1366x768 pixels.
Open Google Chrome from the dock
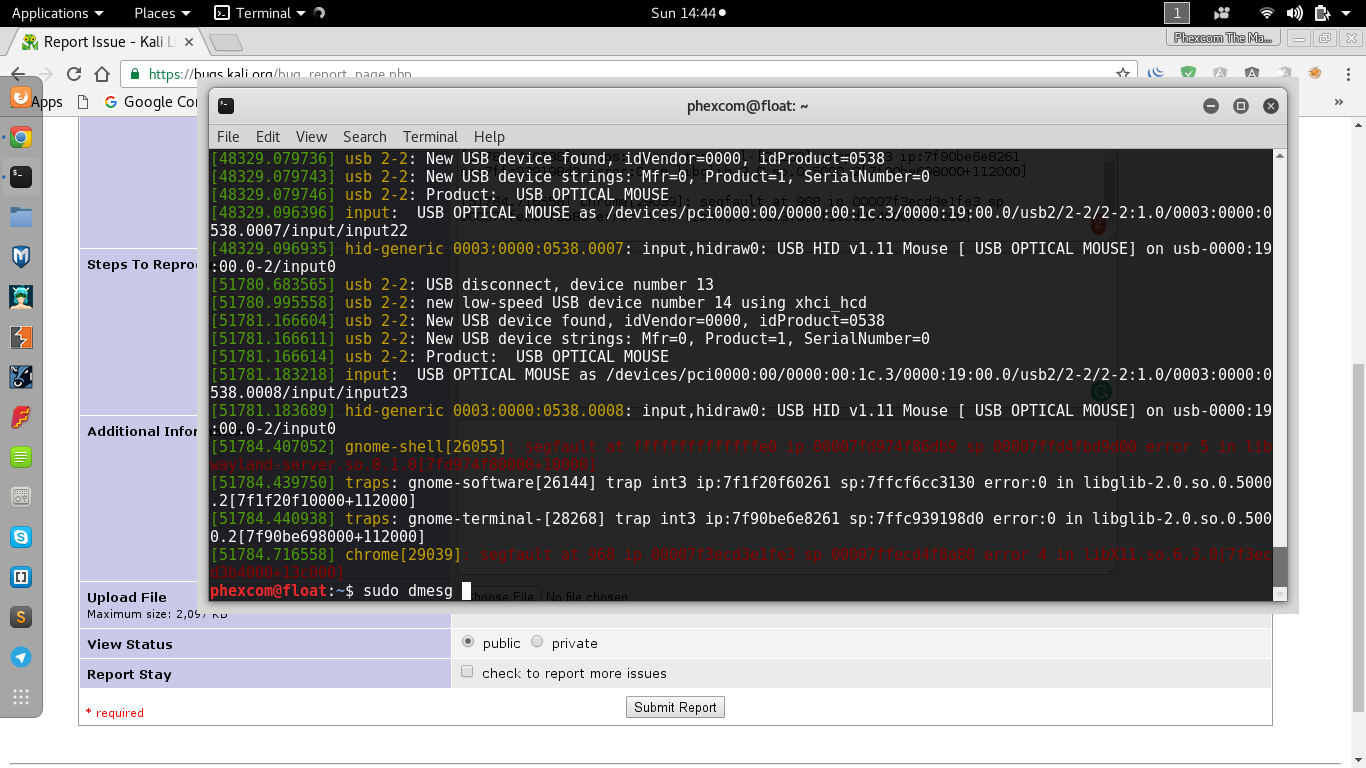pos(21,138)
